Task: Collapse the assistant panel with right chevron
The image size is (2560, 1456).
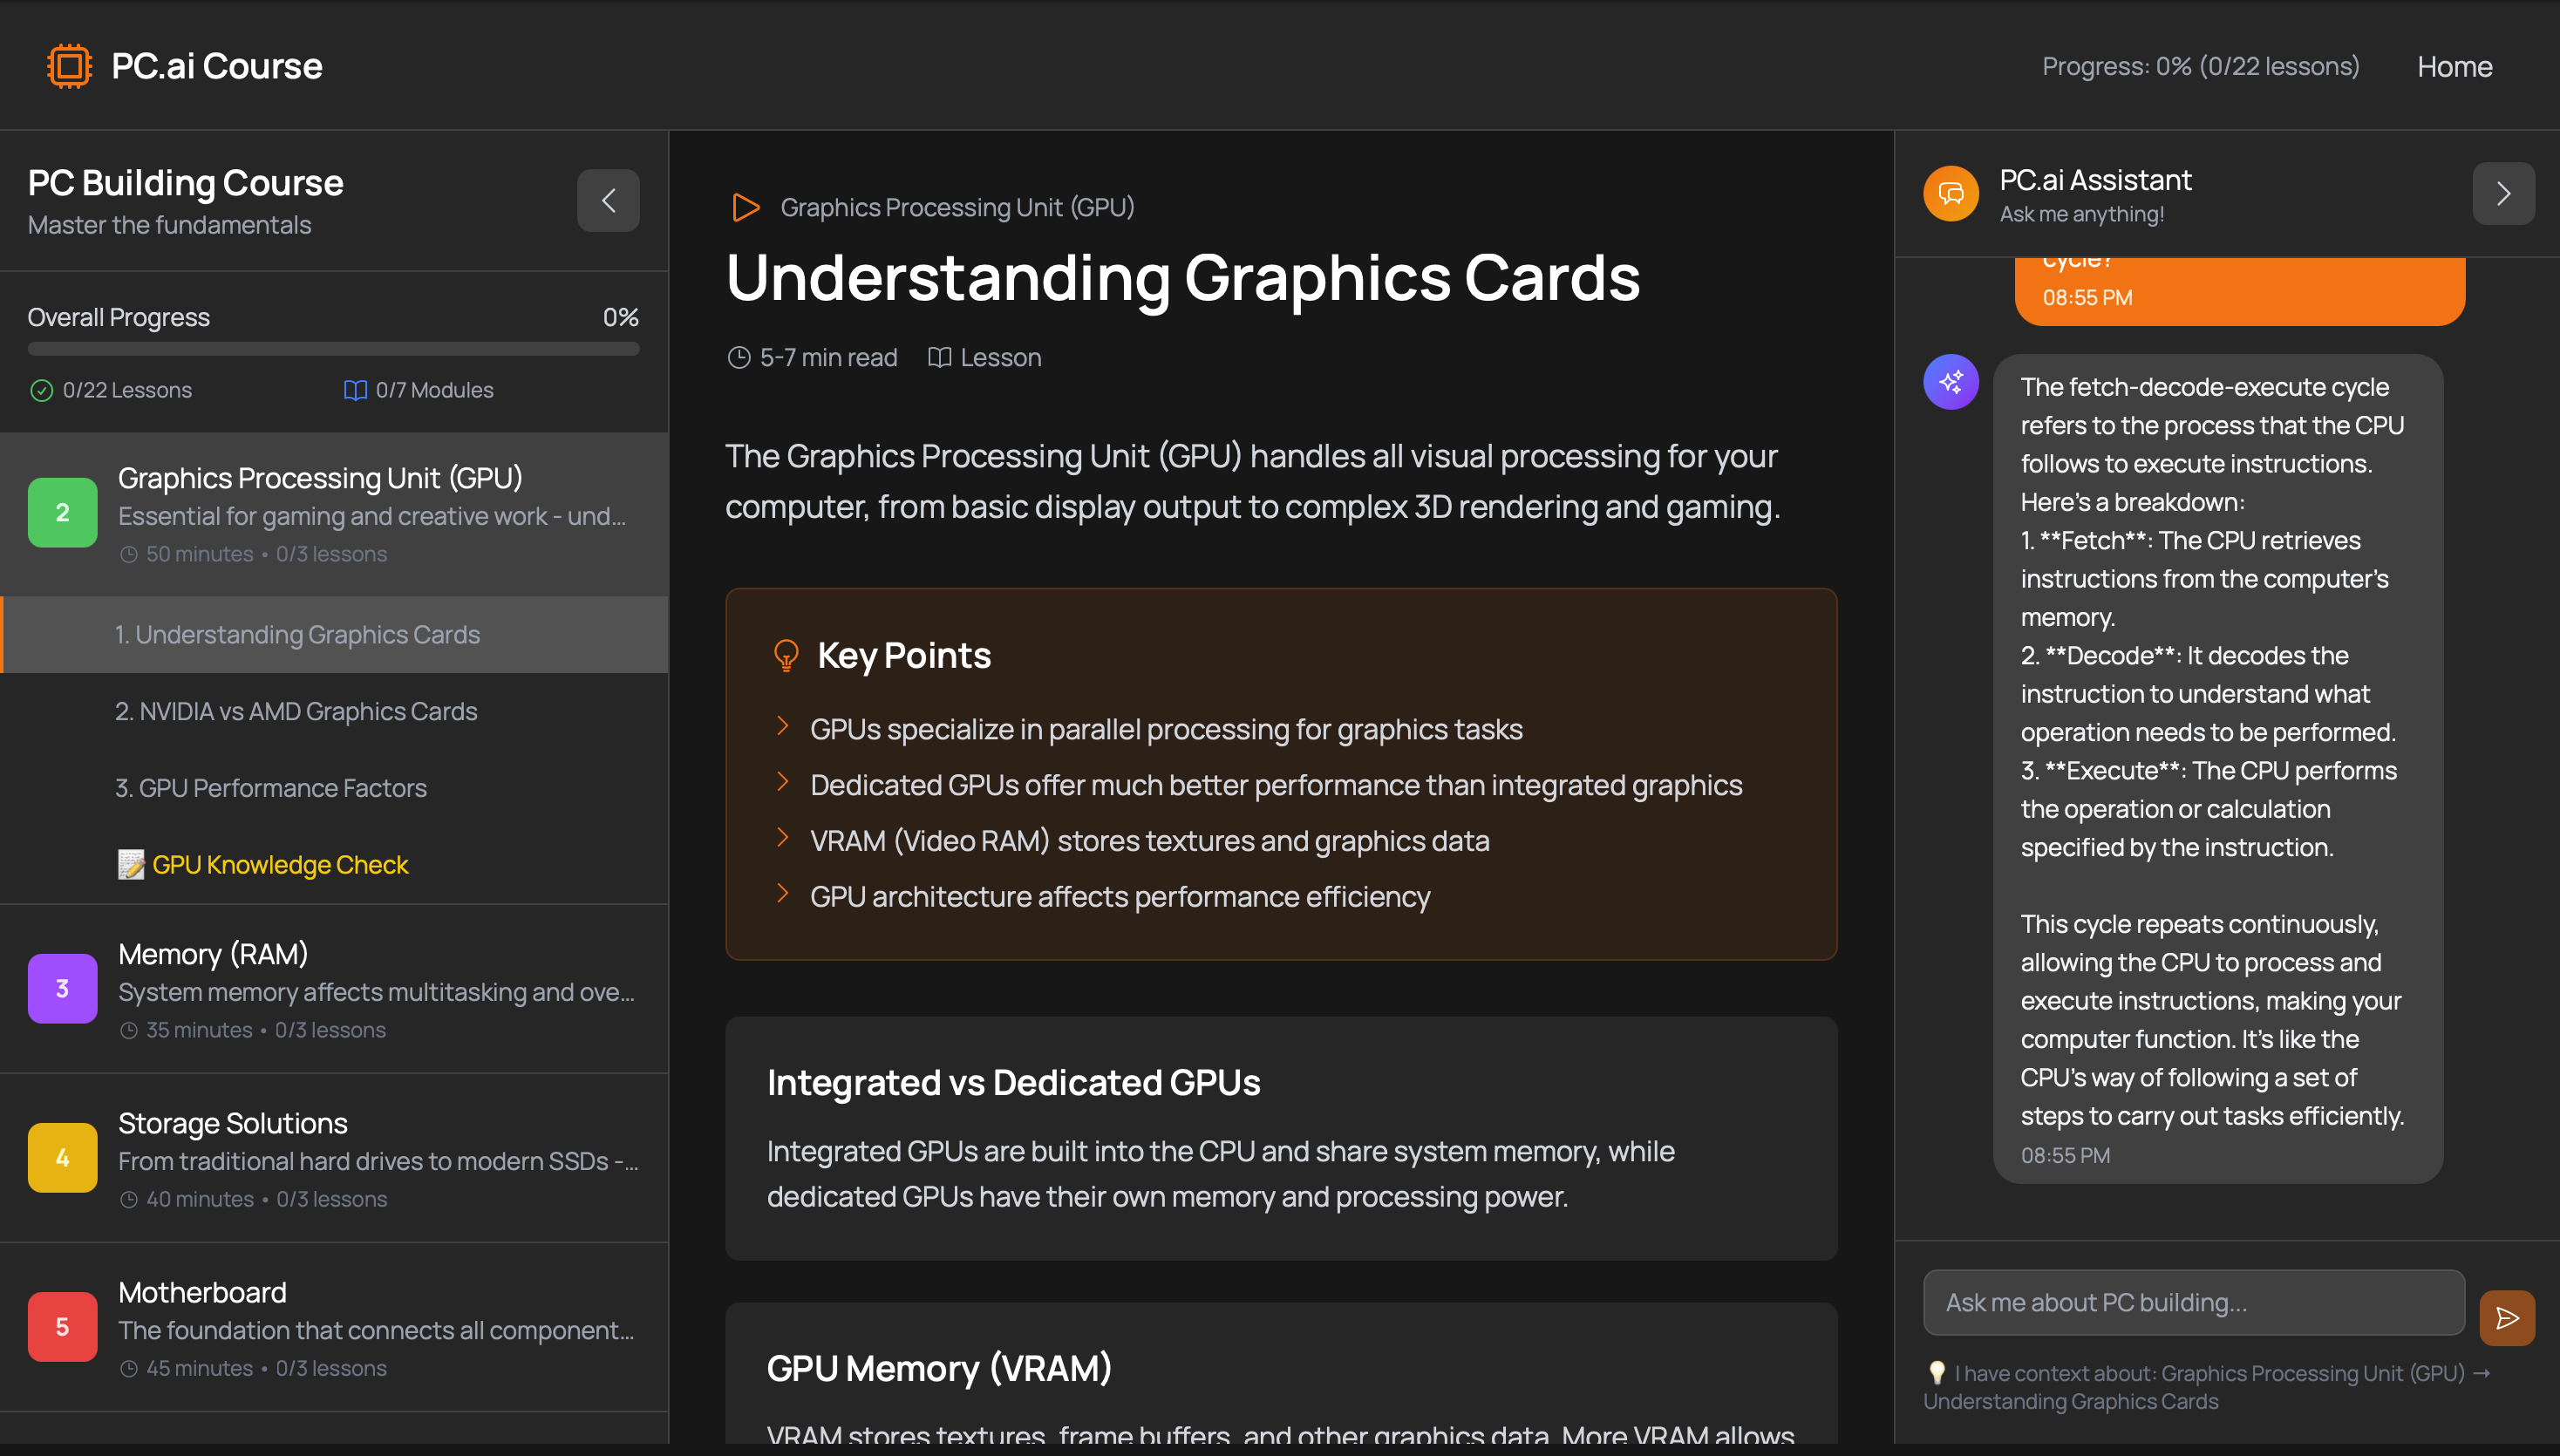Action: (2503, 193)
